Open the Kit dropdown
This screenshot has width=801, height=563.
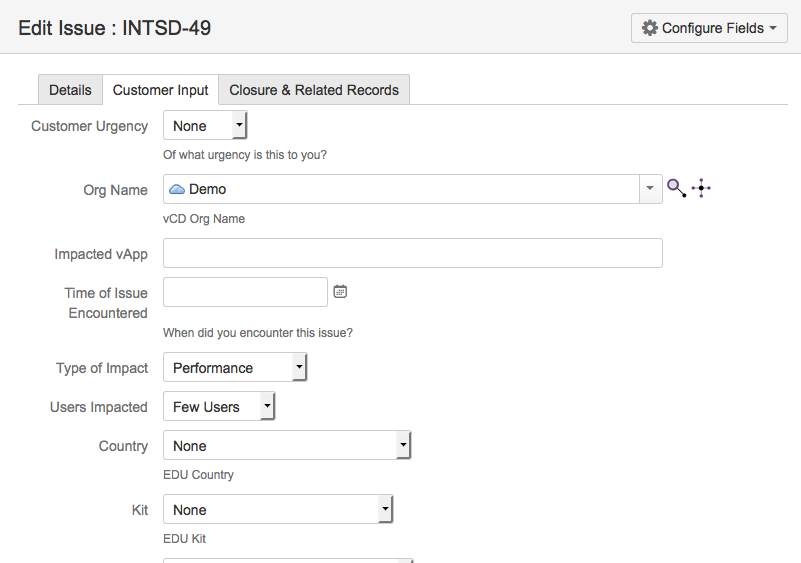point(278,509)
